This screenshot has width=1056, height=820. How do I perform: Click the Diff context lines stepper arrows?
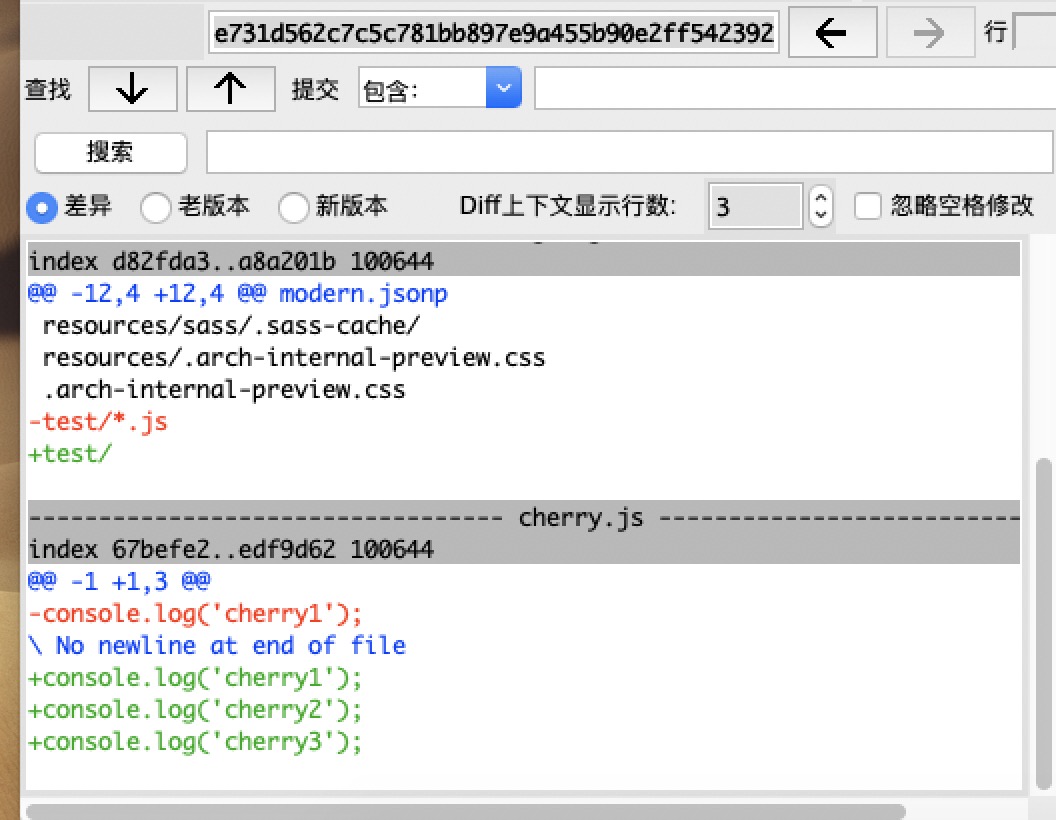pyautogui.click(x=820, y=206)
